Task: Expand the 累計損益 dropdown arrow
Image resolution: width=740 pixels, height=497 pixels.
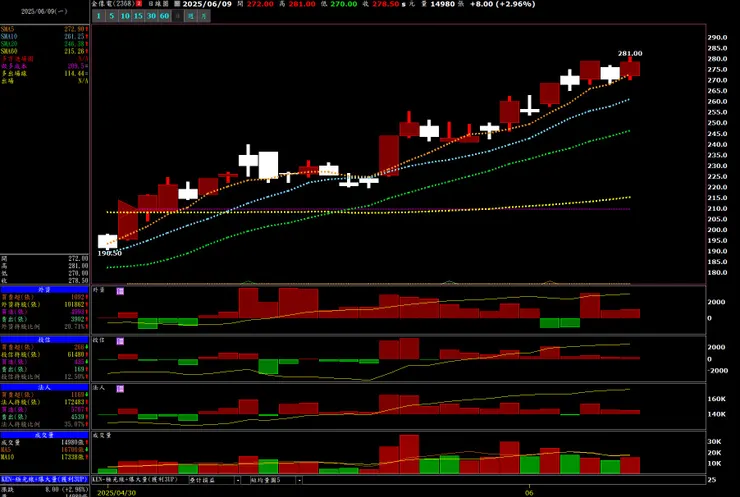Action: pos(237,480)
